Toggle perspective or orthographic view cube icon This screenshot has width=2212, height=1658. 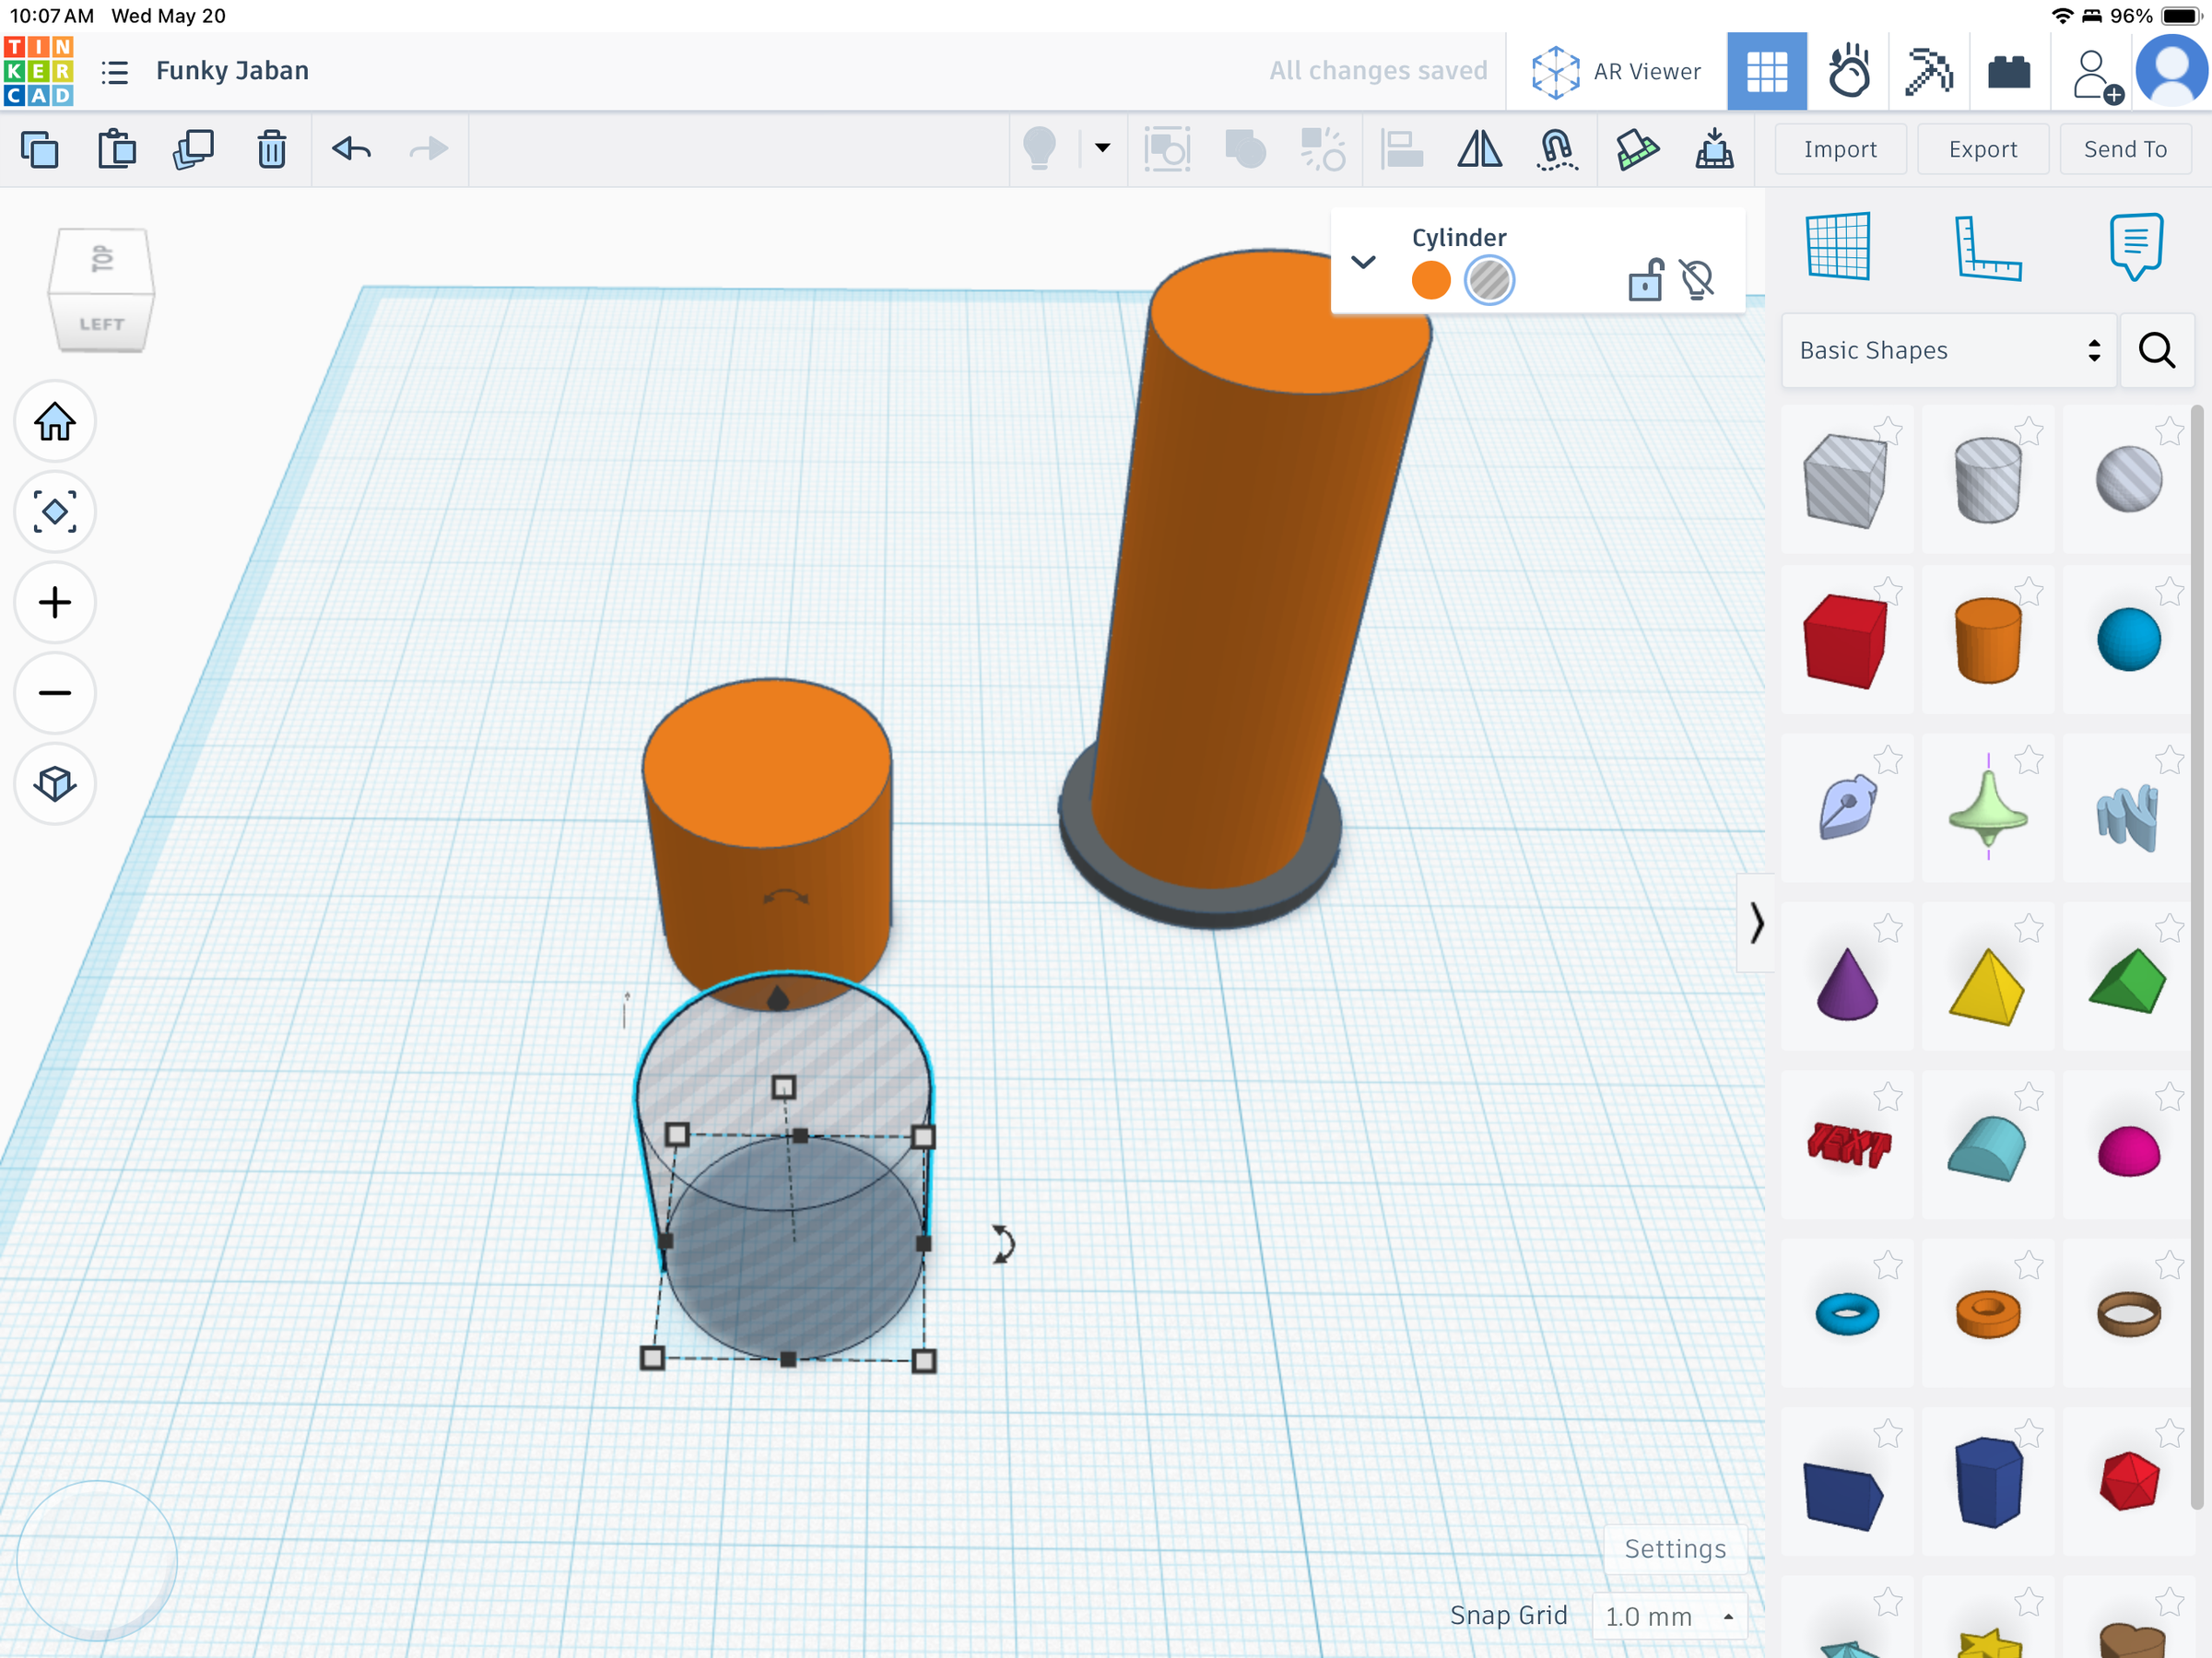pos(54,783)
